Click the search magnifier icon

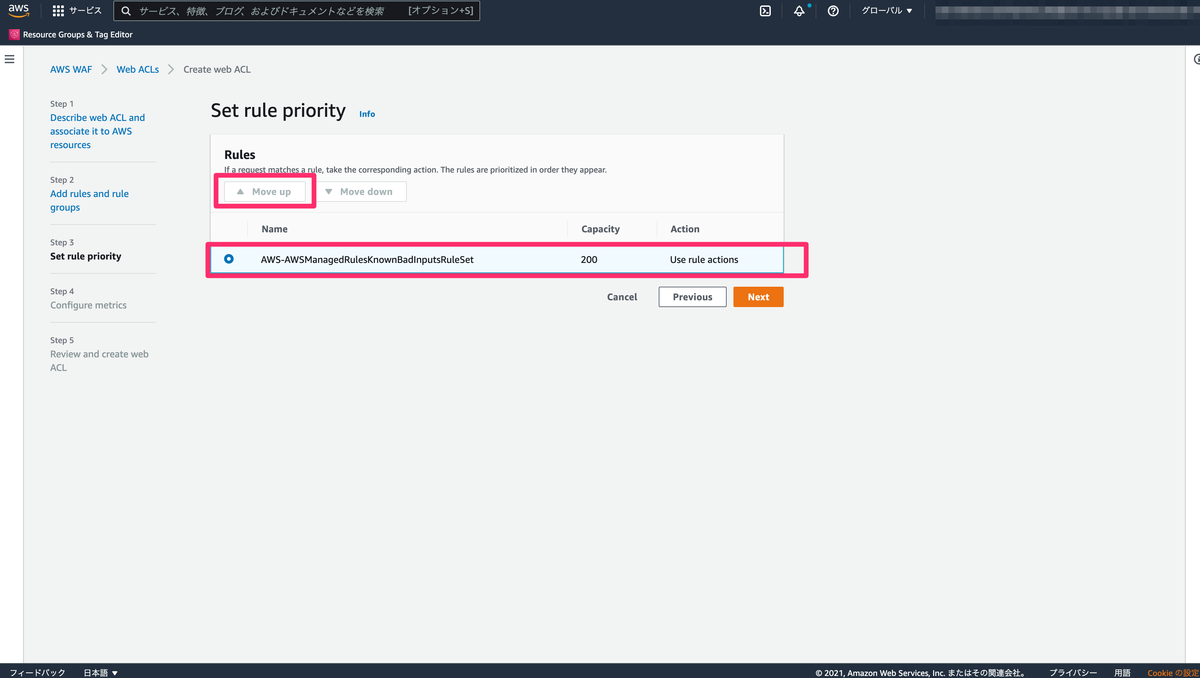tap(124, 11)
